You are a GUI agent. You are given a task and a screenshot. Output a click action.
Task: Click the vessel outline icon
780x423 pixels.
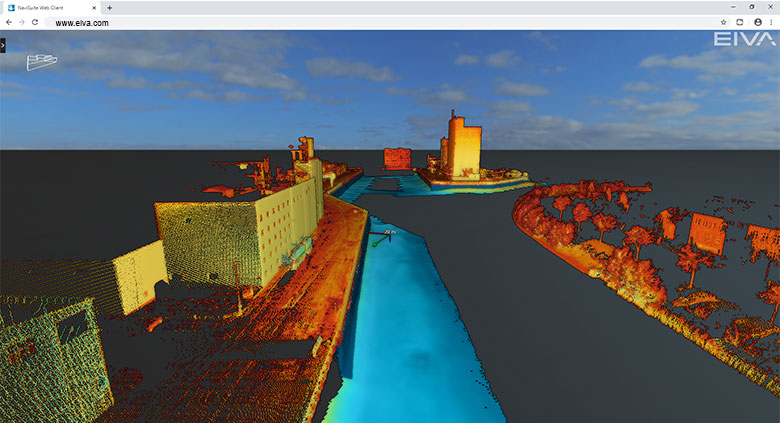click(x=42, y=61)
